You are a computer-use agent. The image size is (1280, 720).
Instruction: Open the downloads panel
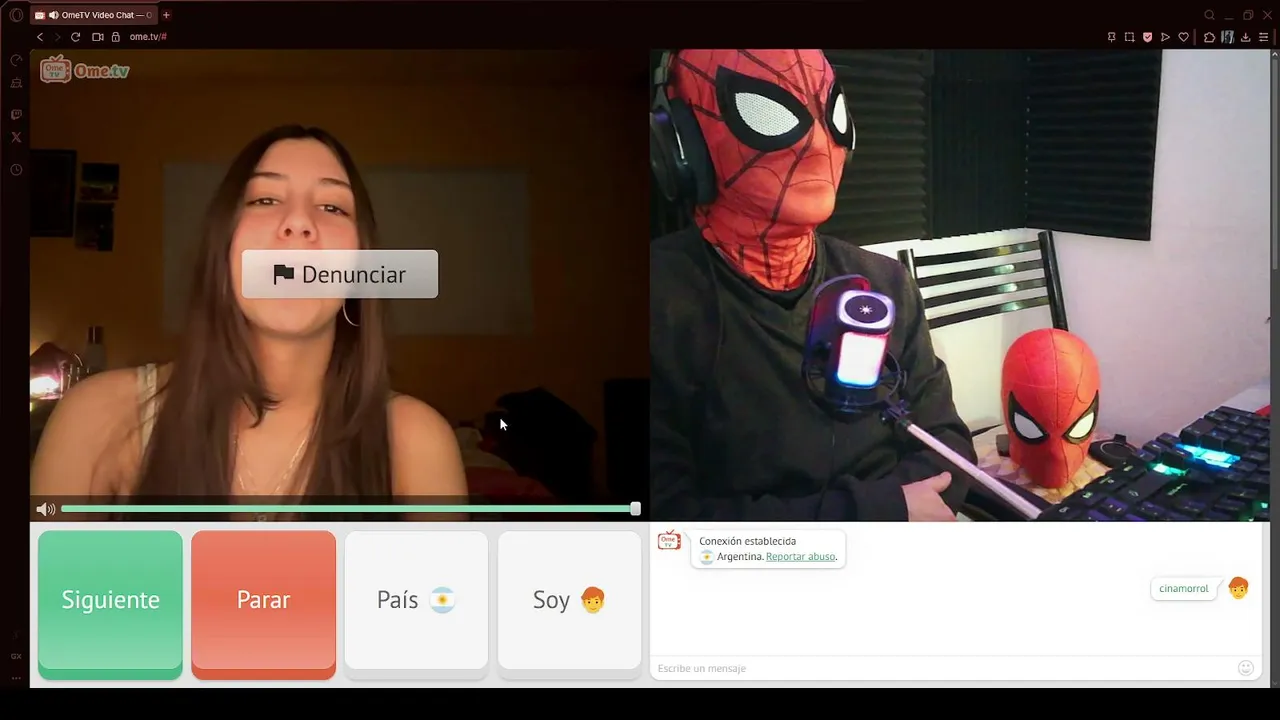pos(1245,37)
